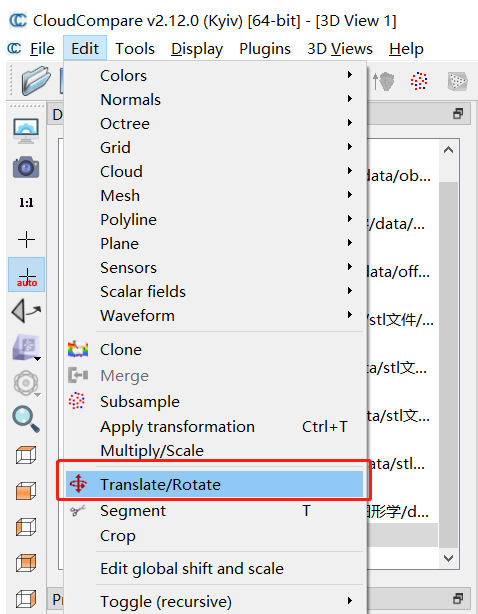Expand the Cloud submenu

coord(214,171)
